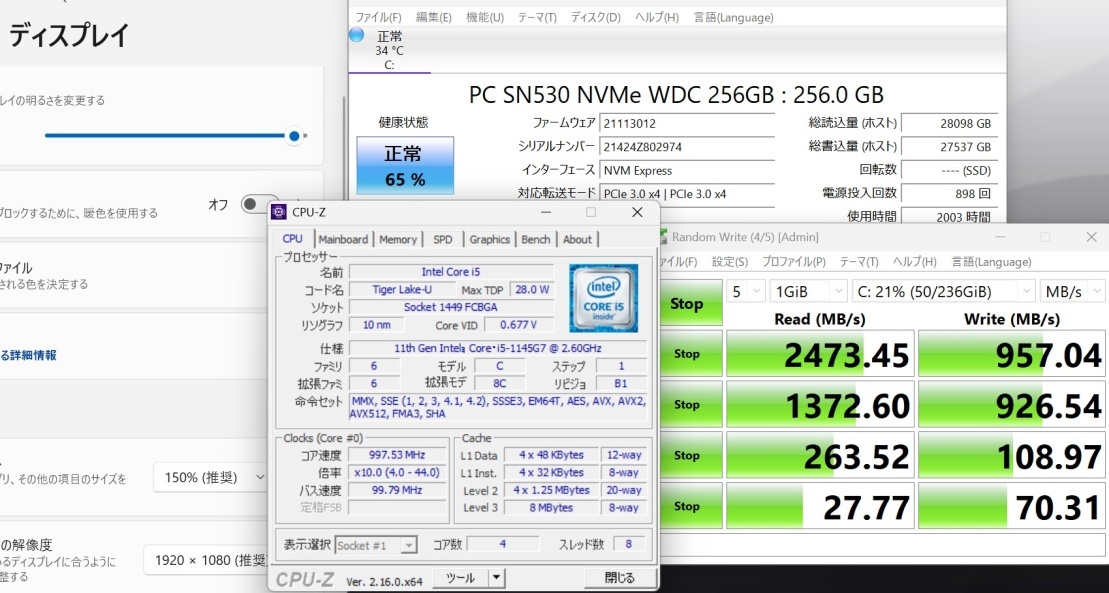Open 編集(E) menu in CrystalDiskInfo
This screenshot has height=593, width=1109.
(x=434, y=17)
